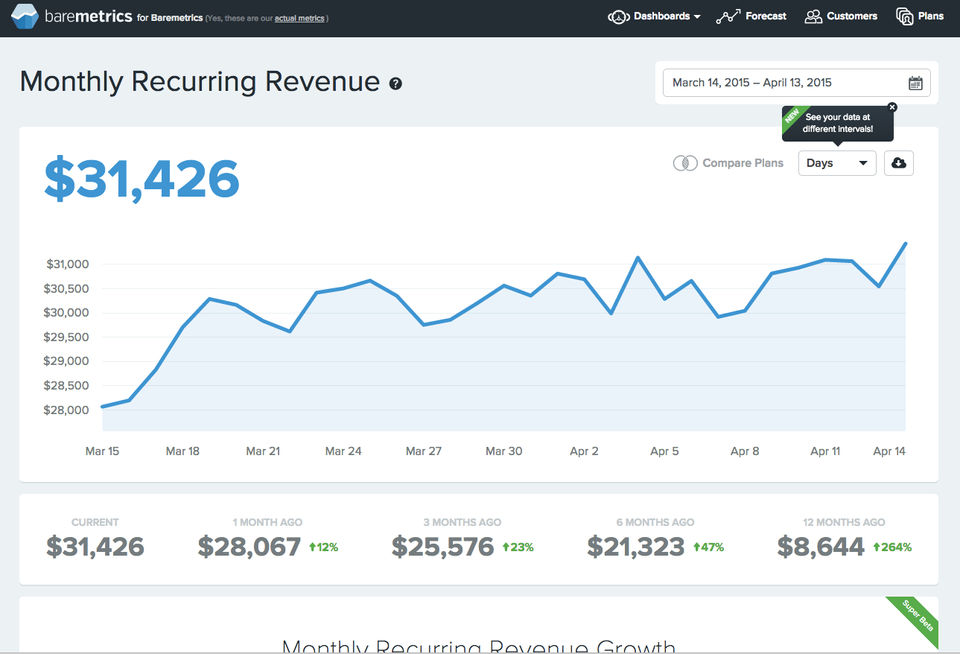Screen dimensions: 960x654
Task: Go to the Customers page
Action: click(852, 17)
